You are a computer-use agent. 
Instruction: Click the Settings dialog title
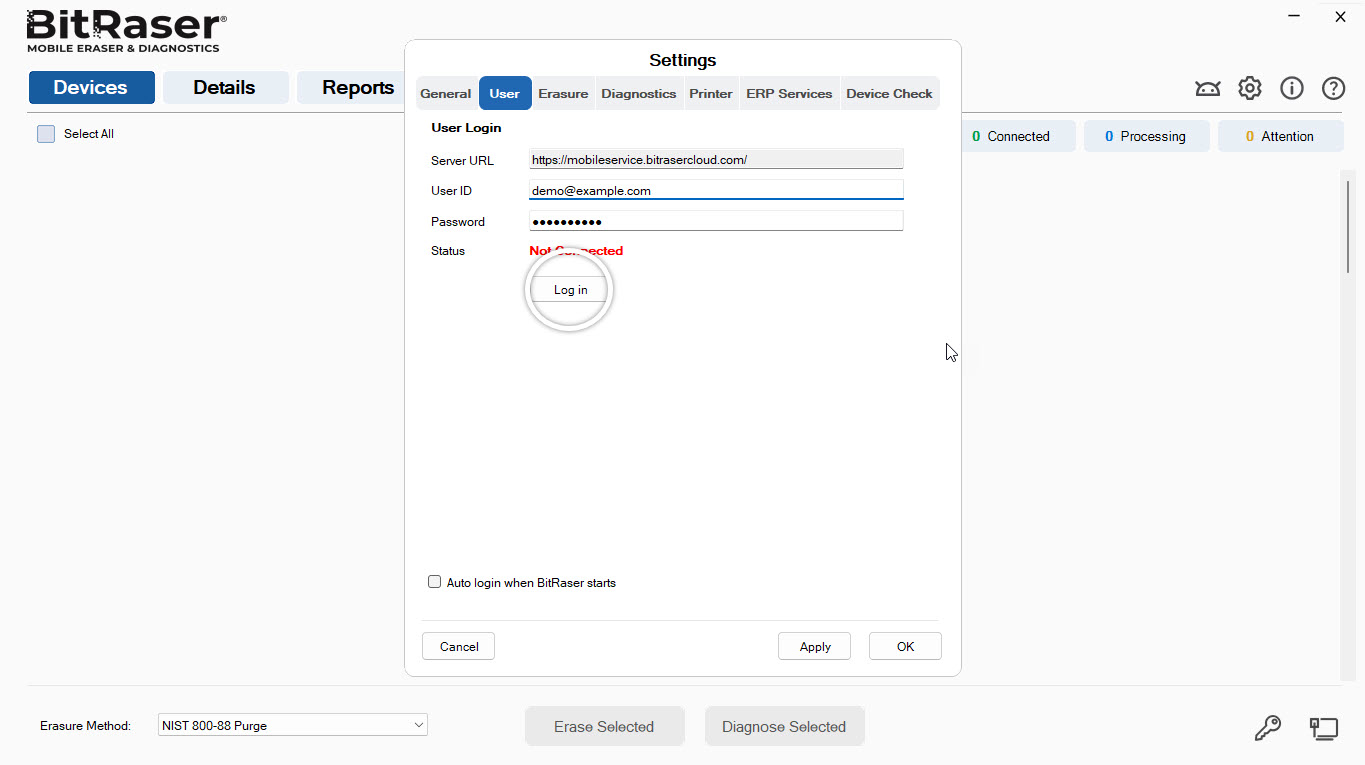point(683,60)
